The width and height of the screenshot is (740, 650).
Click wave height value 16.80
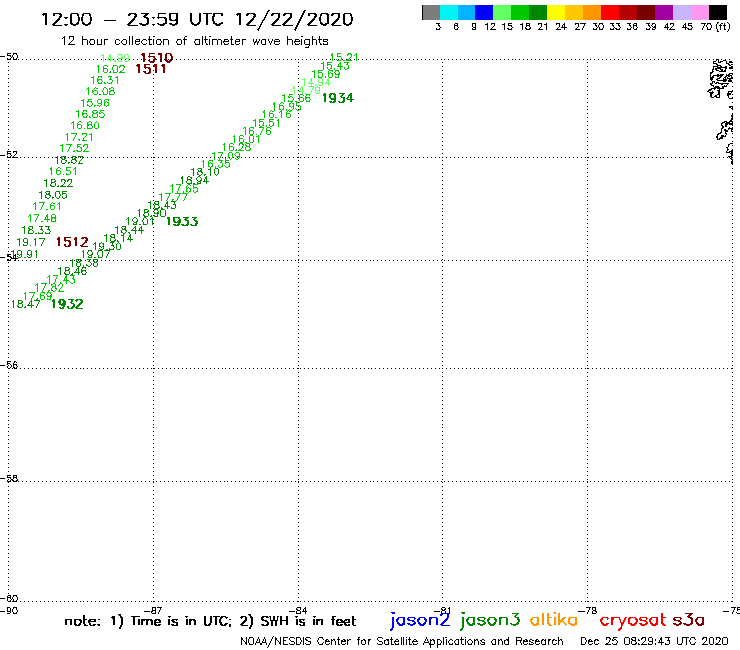pos(85,126)
